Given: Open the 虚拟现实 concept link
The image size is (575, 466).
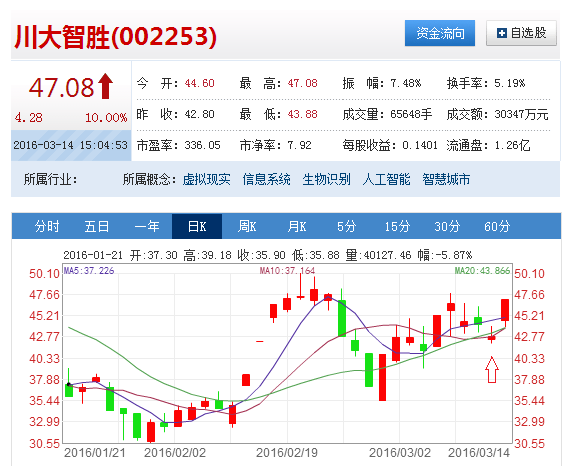Looking at the screenshot, I should [x=206, y=180].
